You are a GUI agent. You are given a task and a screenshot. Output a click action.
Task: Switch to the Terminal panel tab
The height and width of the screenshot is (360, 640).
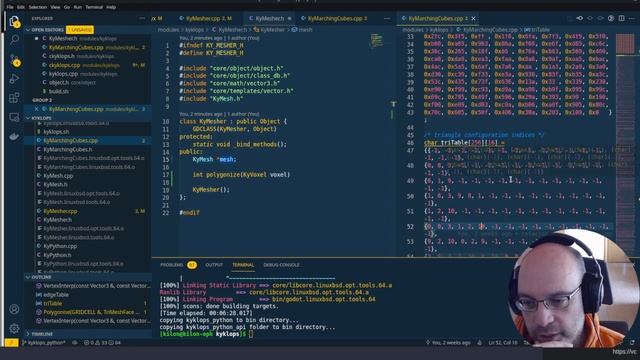click(243, 265)
